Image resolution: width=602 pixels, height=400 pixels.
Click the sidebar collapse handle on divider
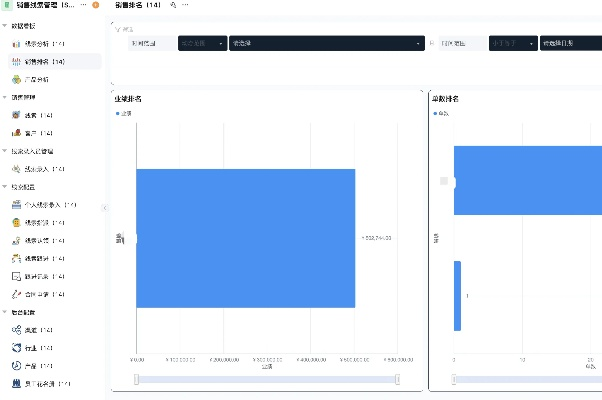[x=105, y=207]
